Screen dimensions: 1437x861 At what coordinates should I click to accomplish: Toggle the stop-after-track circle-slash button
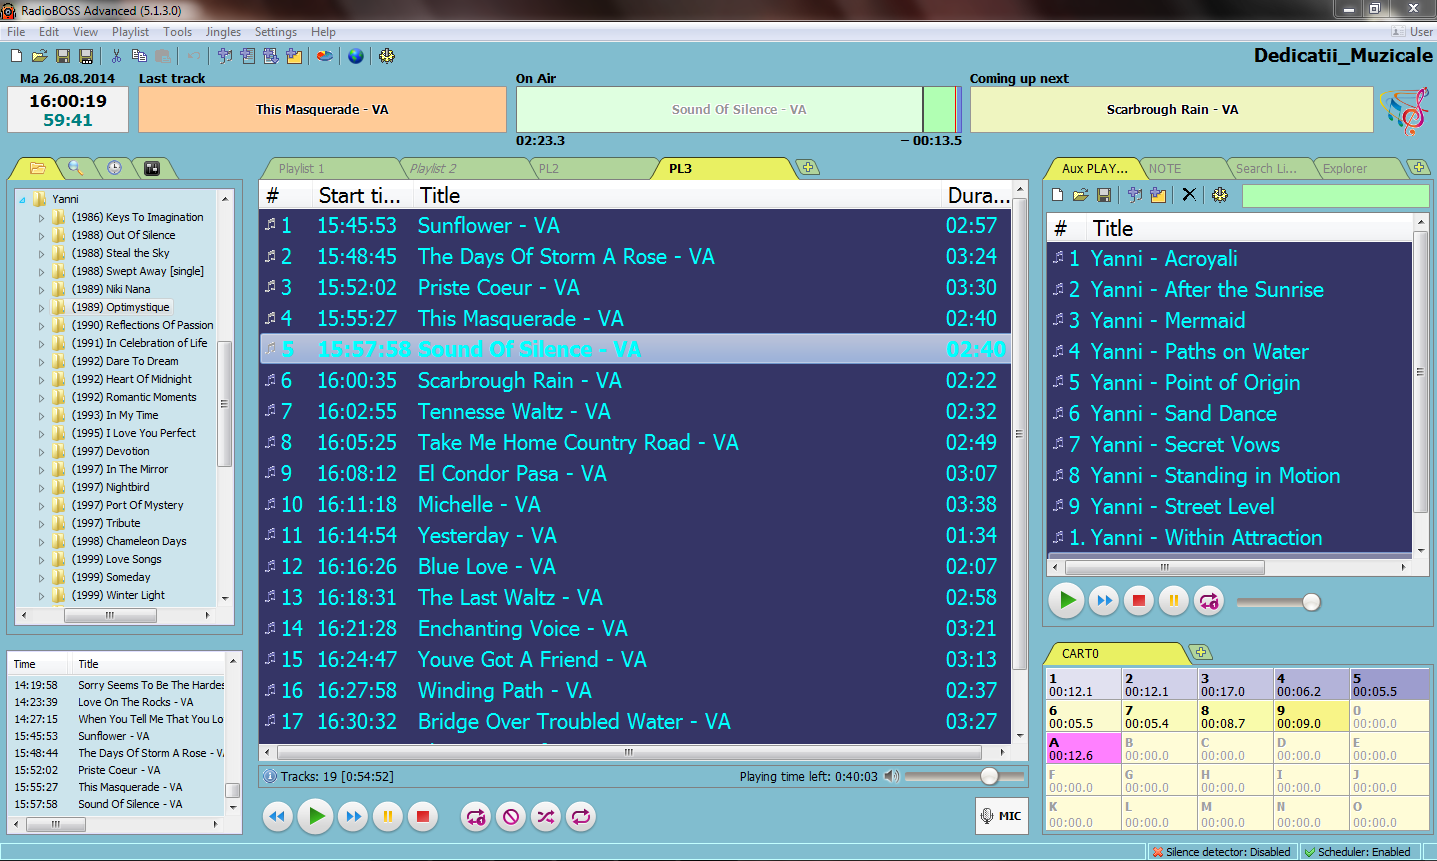pos(511,817)
